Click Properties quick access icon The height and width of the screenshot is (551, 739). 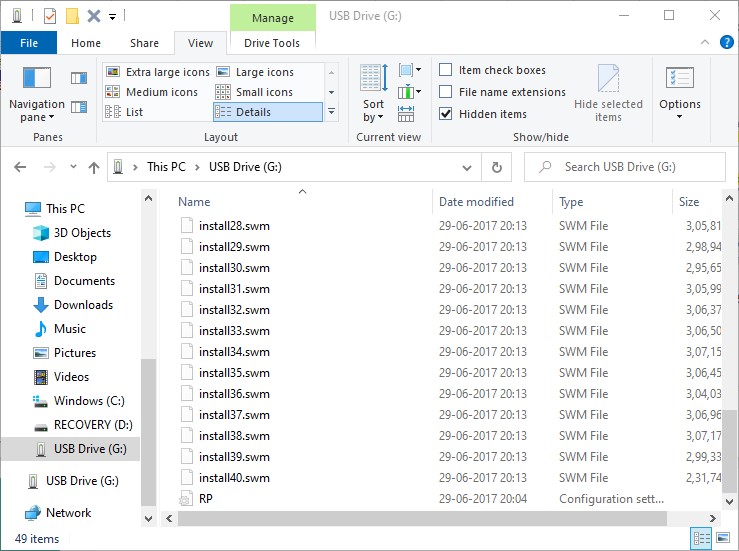tap(50, 16)
